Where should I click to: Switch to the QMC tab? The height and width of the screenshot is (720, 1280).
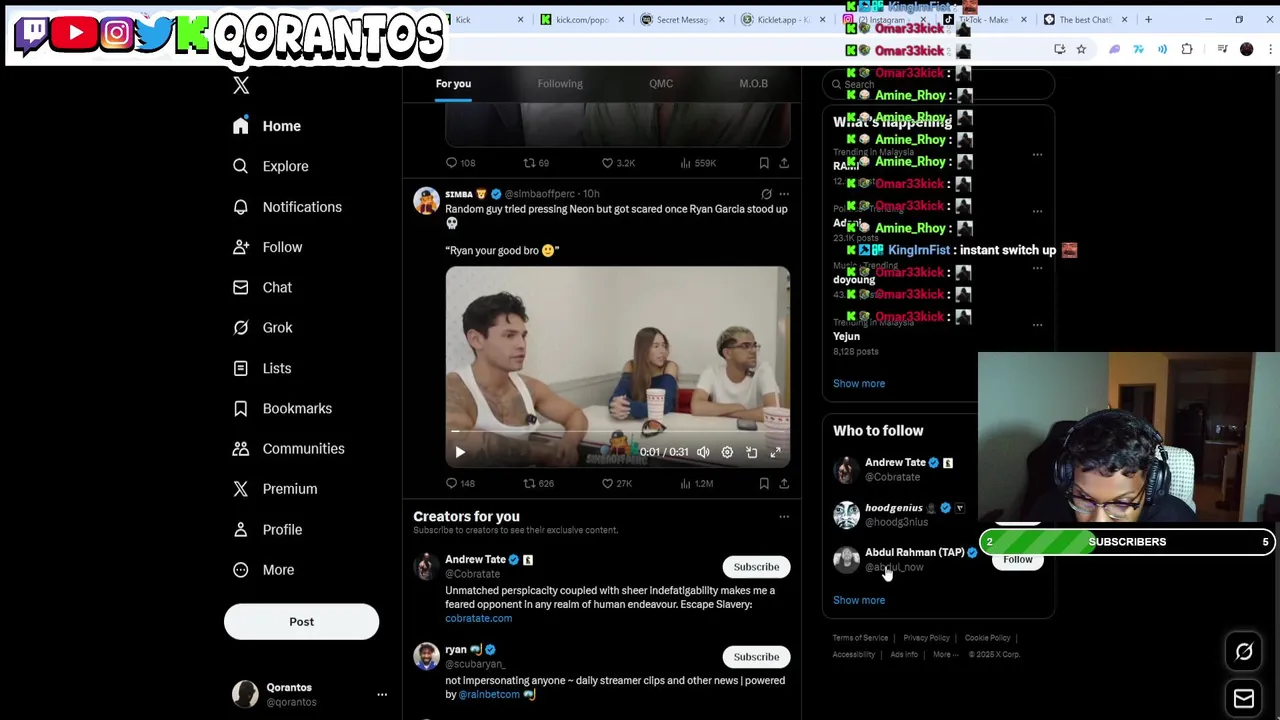point(661,84)
